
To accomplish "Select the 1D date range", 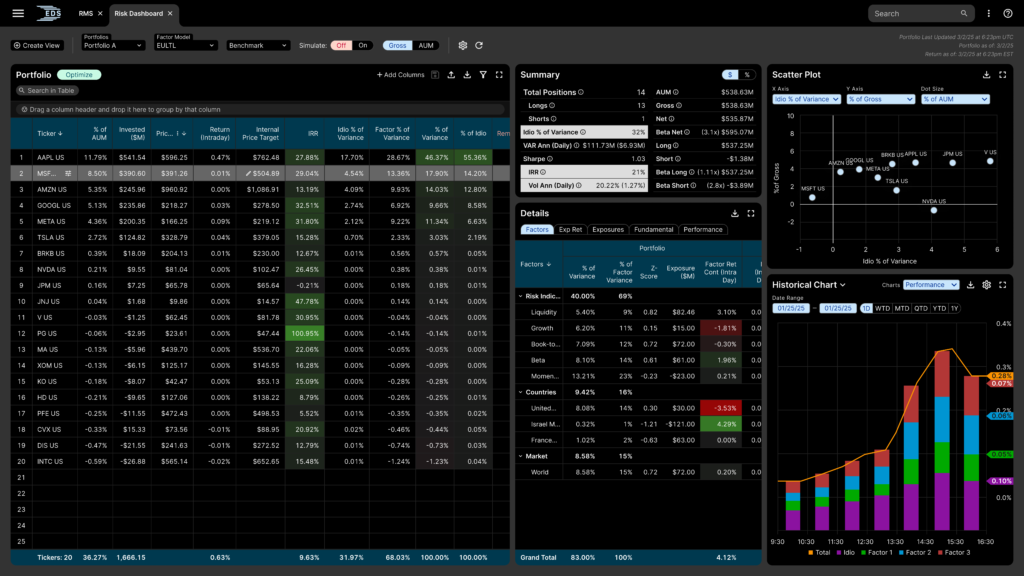I will coord(866,308).
